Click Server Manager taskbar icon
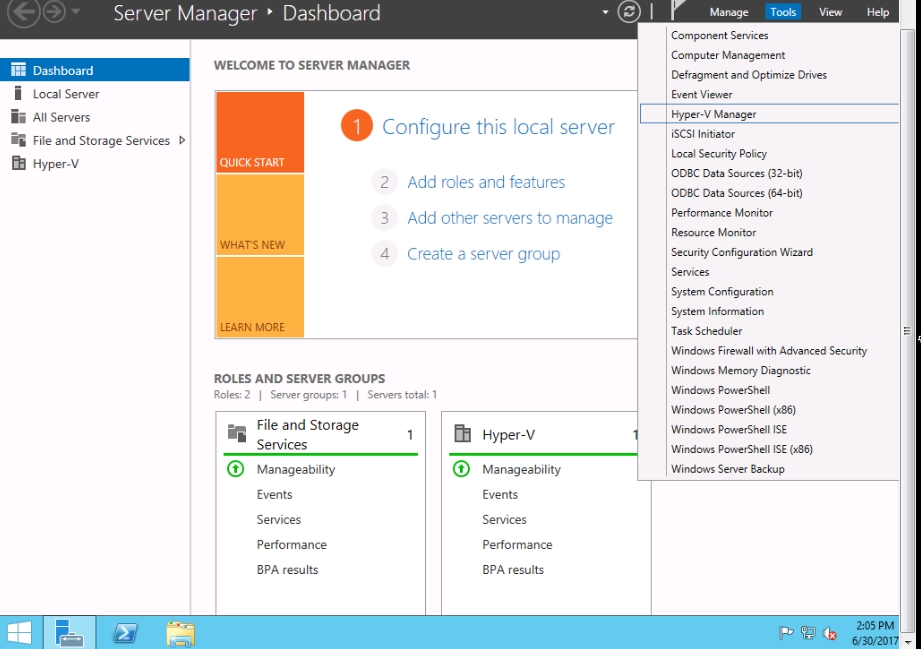Screen dimensions: 921x649 (69, 633)
